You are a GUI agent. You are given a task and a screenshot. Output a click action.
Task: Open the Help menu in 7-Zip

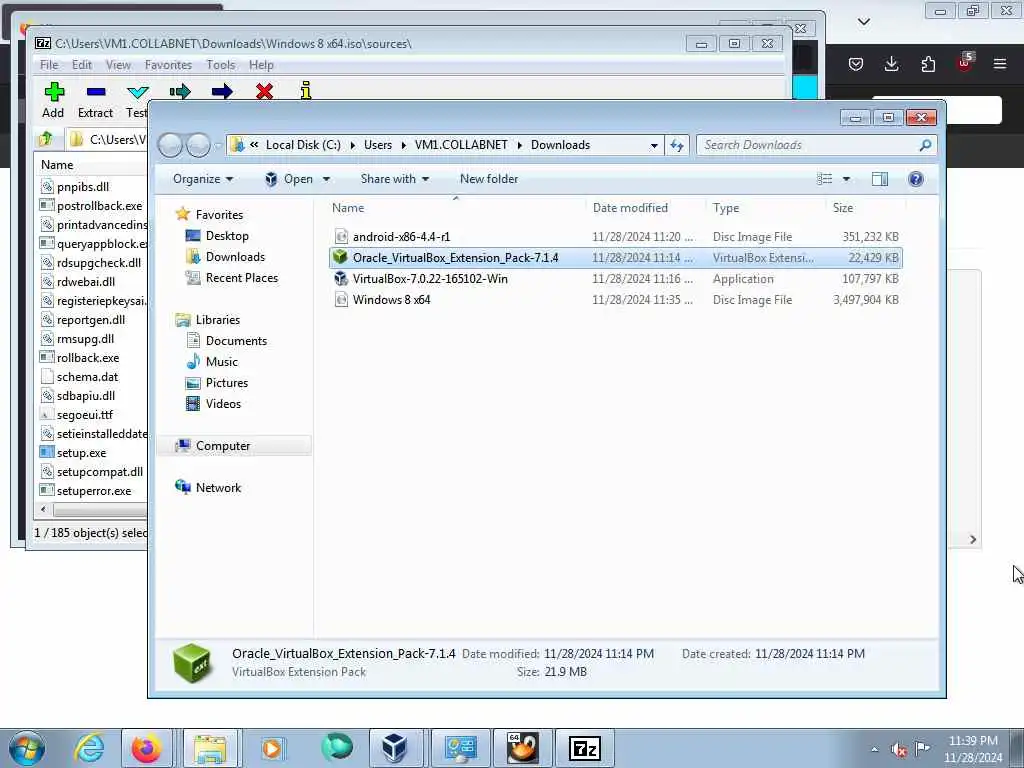(x=261, y=65)
